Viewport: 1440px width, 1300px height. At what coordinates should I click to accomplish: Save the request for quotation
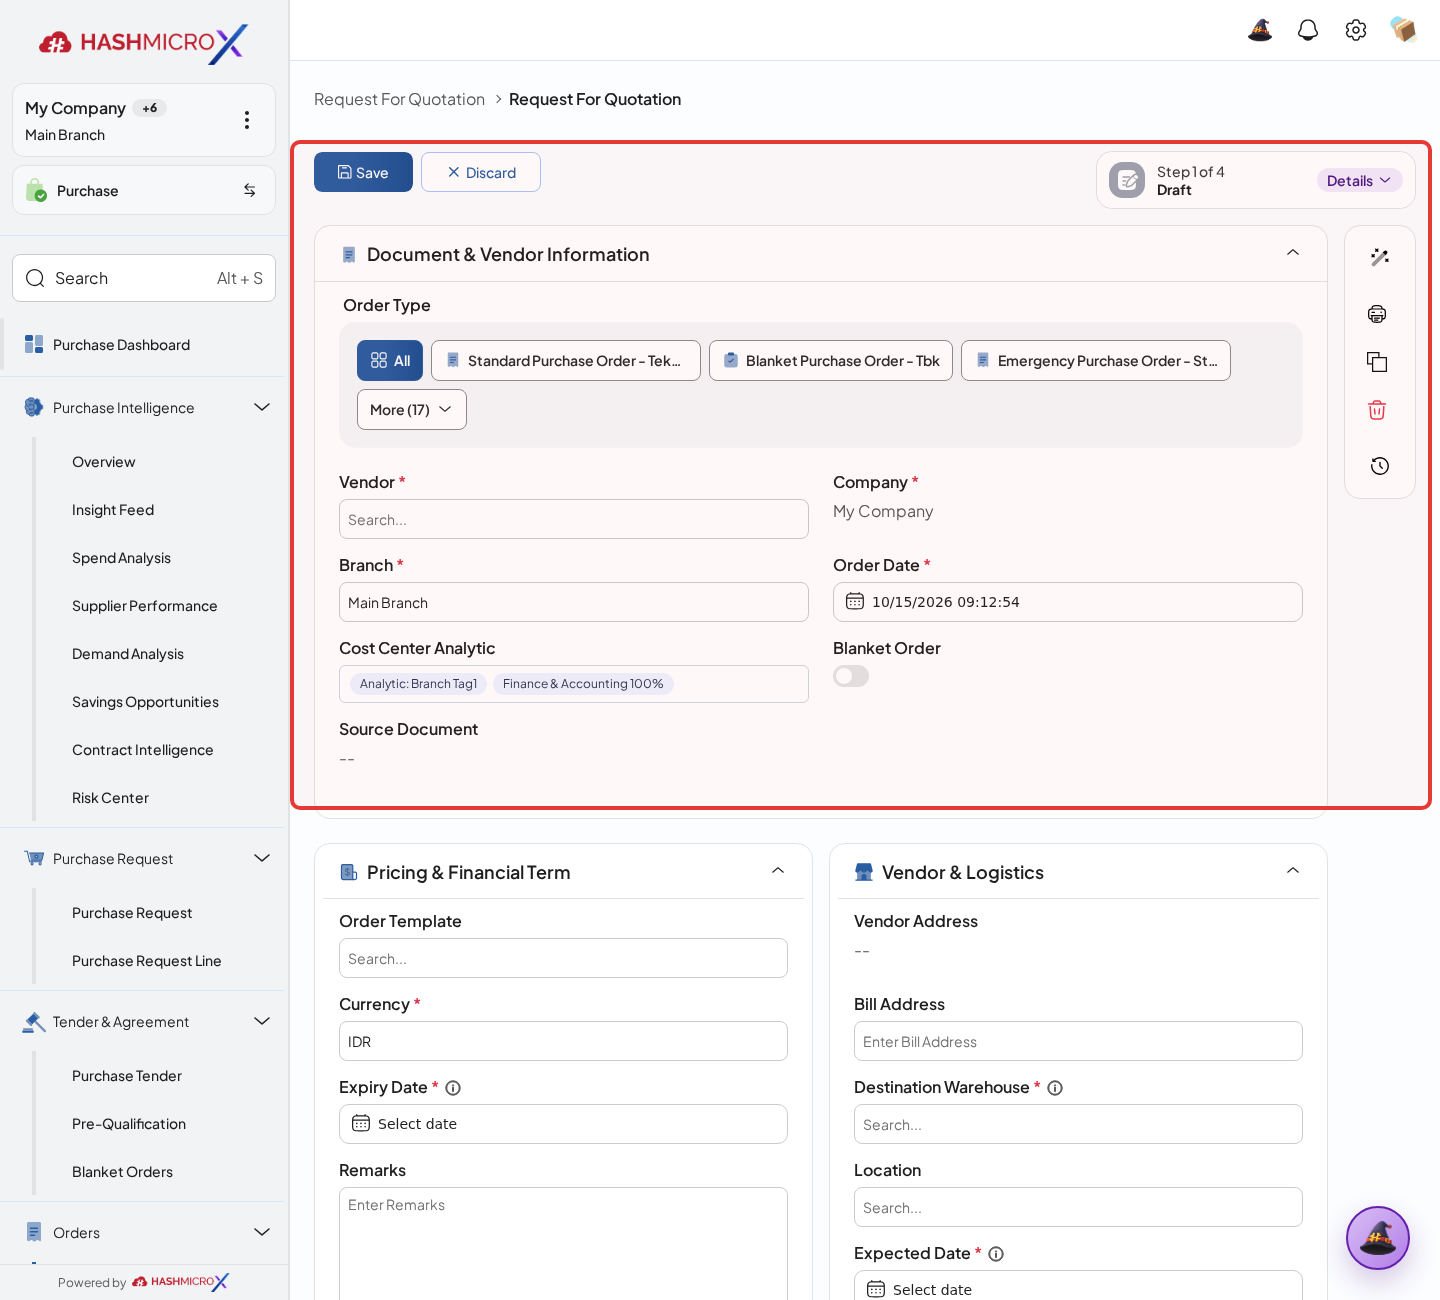tap(363, 172)
